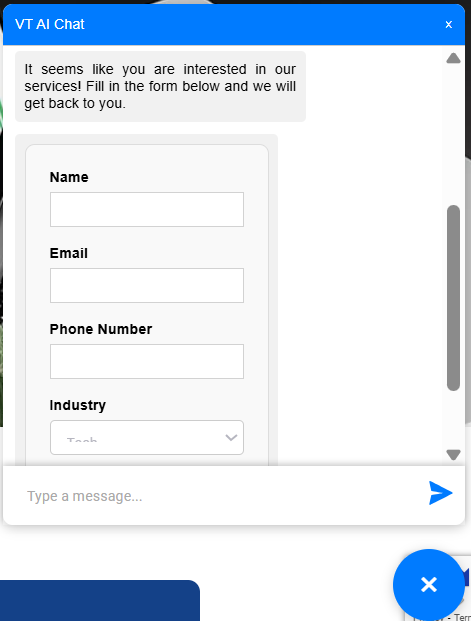Click the interested in our services message bubble
471x621 pixels.
point(160,86)
